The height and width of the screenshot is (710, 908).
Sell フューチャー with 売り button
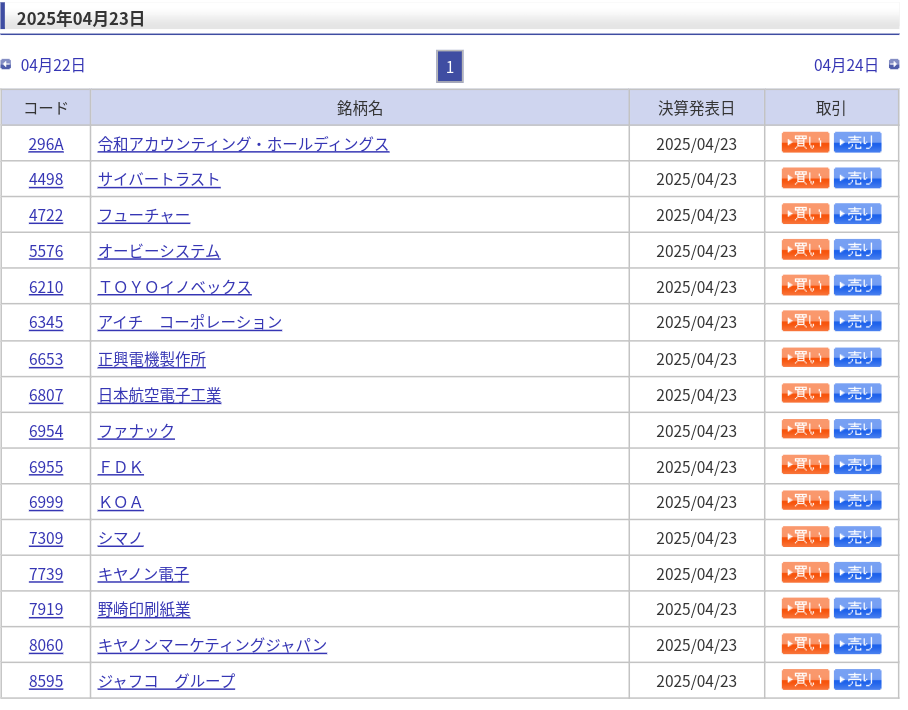[857, 214]
